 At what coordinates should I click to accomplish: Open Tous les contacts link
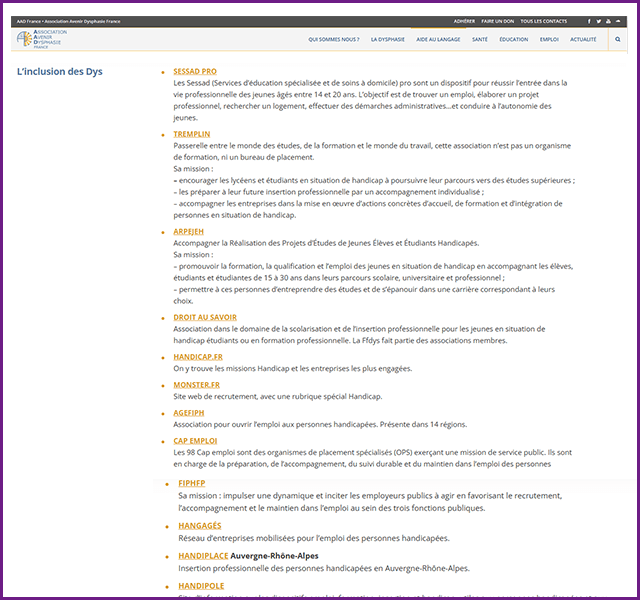click(x=544, y=21)
